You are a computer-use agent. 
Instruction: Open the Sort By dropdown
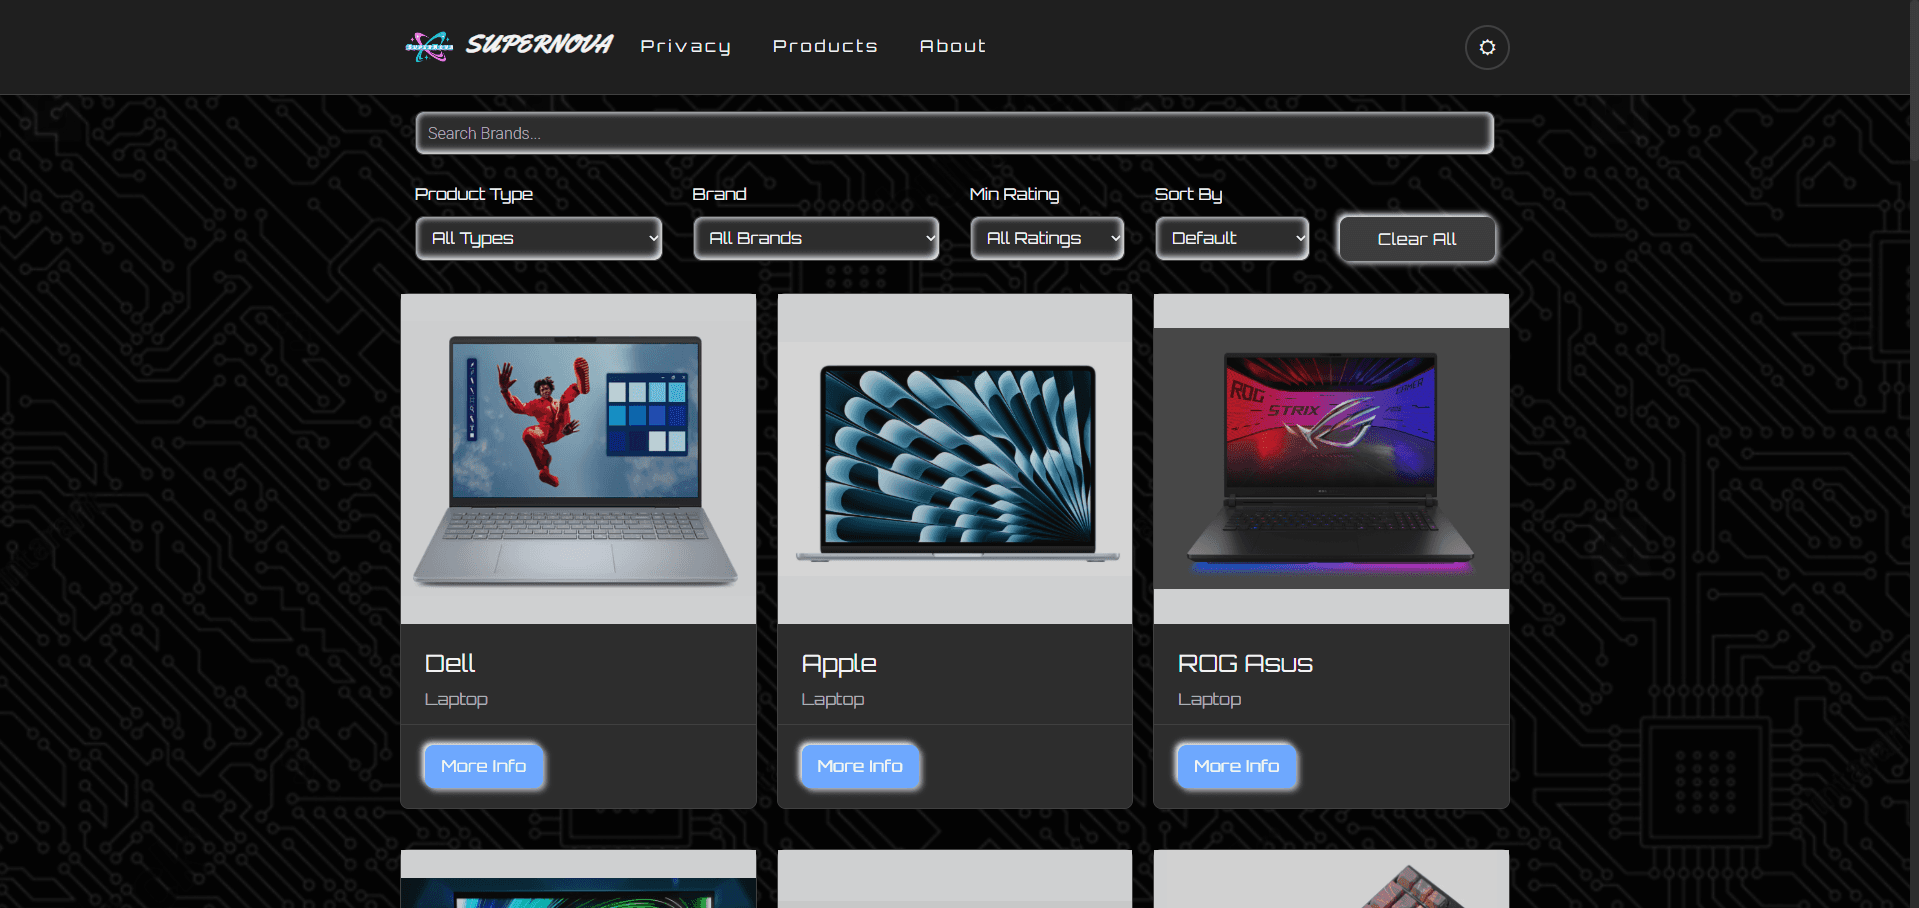click(x=1232, y=238)
